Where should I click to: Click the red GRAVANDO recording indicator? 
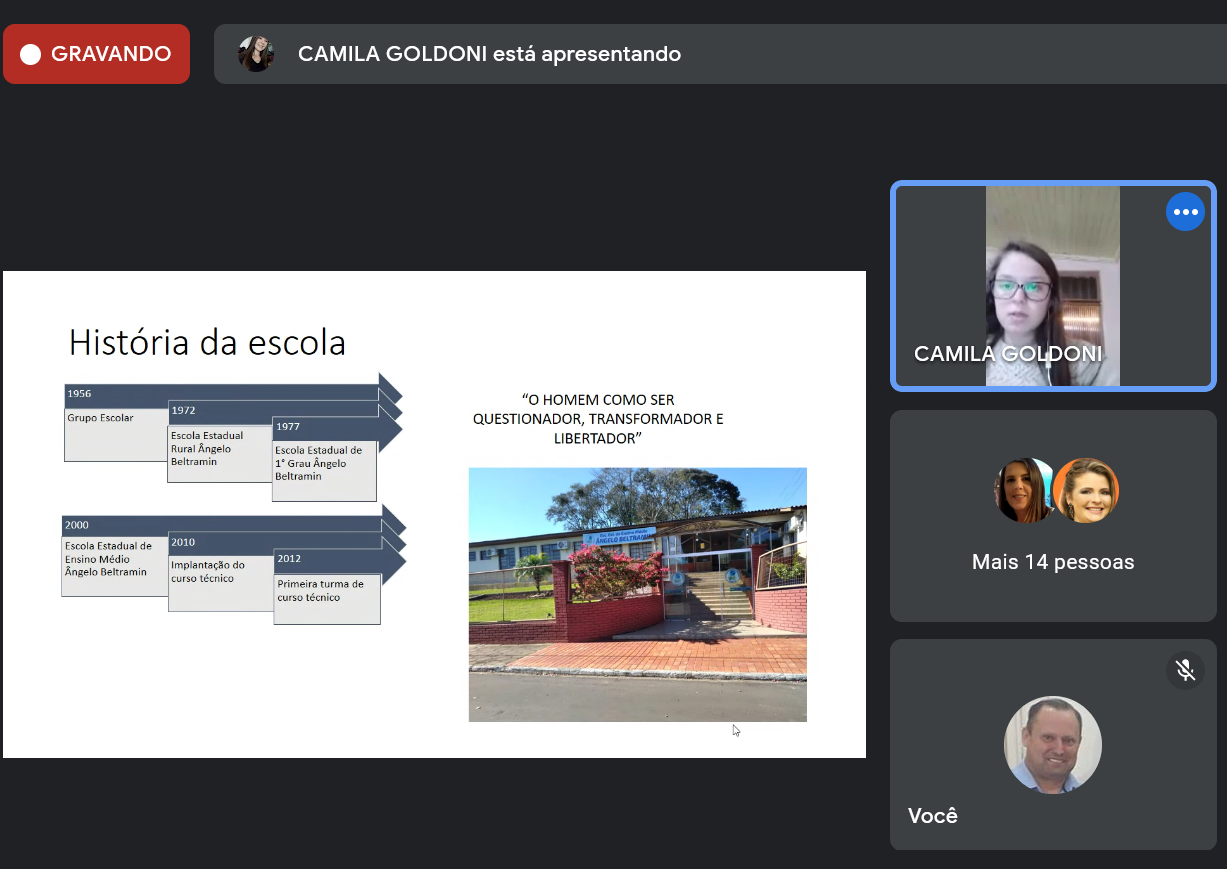click(96, 54)
